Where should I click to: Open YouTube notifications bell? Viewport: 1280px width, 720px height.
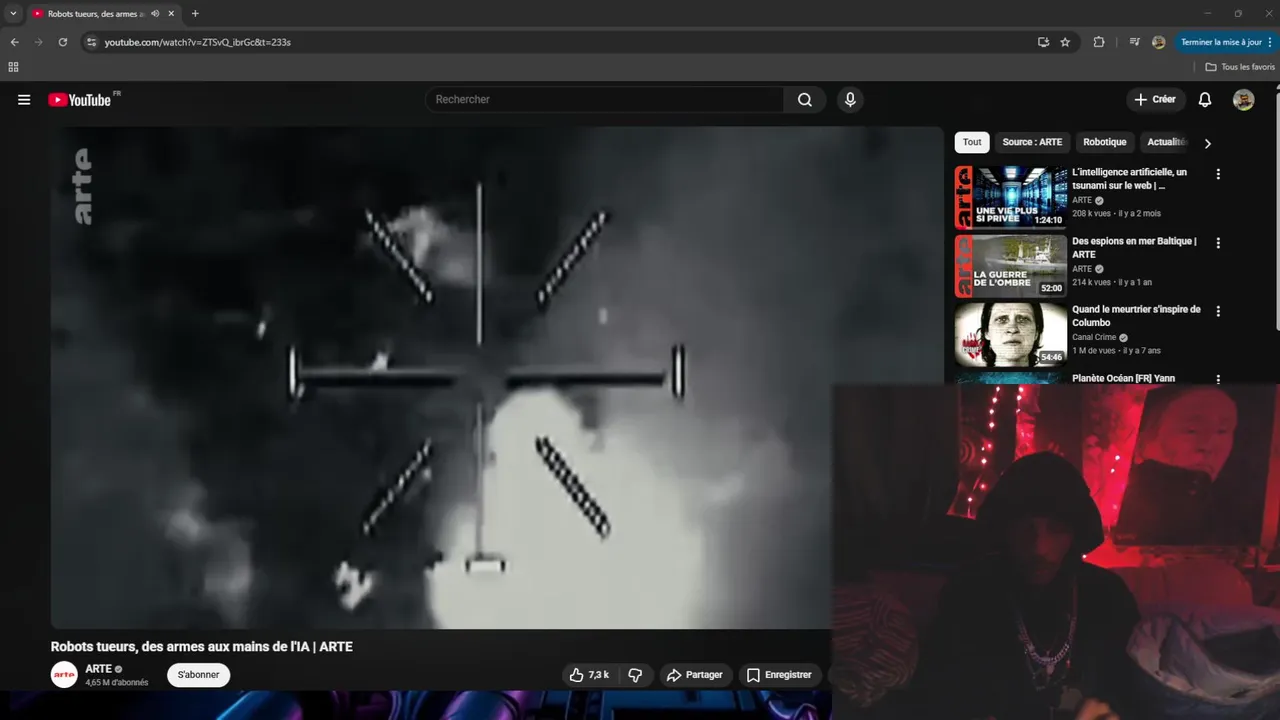point(1205,99)
